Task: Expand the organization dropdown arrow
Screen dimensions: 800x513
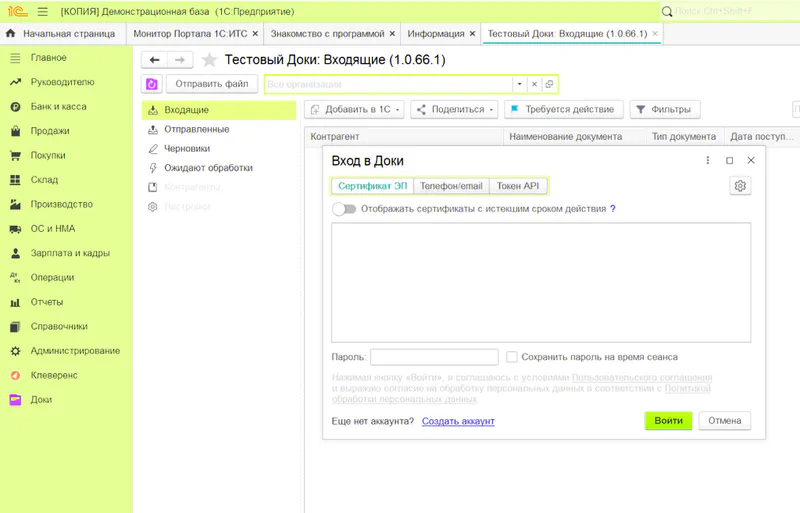Action: click(x=519, y=84)
